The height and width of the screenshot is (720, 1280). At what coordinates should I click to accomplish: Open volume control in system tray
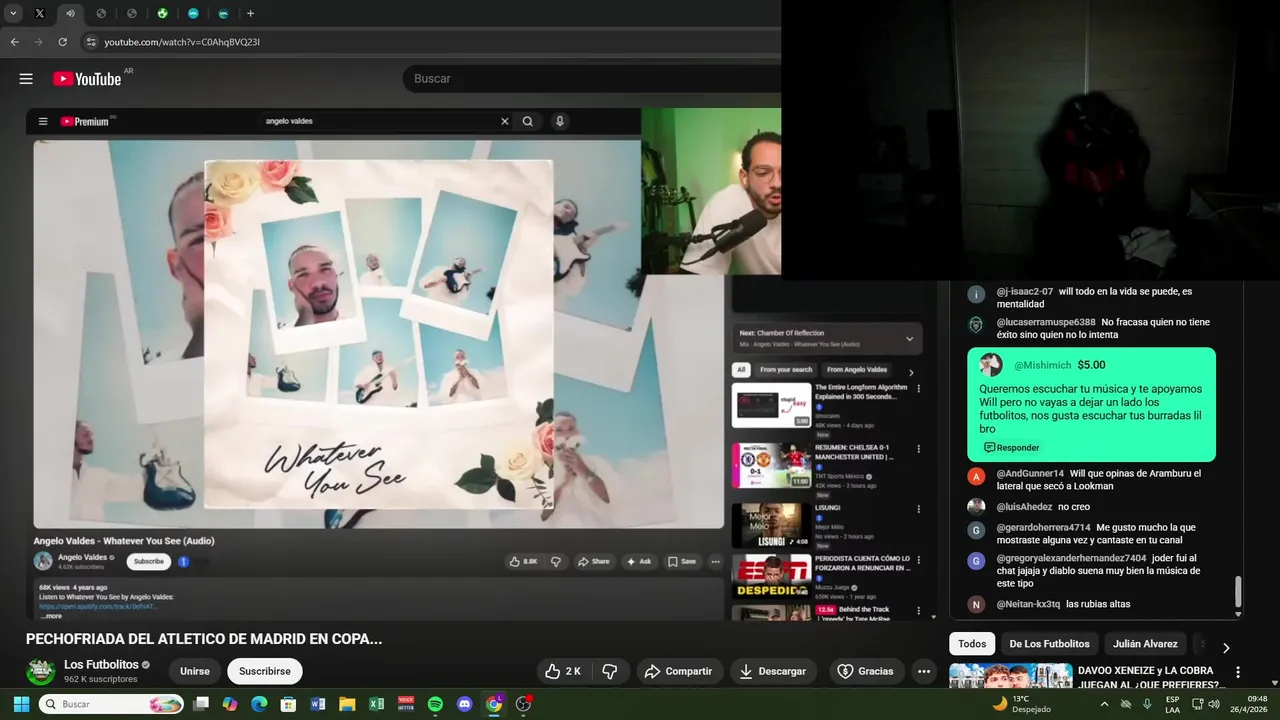[x=1214, y=704]
